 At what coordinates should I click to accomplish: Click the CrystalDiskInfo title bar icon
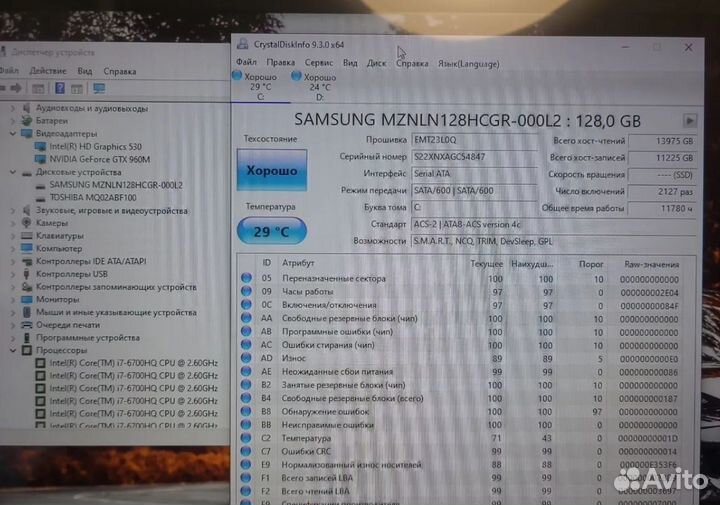pos(242,44)
